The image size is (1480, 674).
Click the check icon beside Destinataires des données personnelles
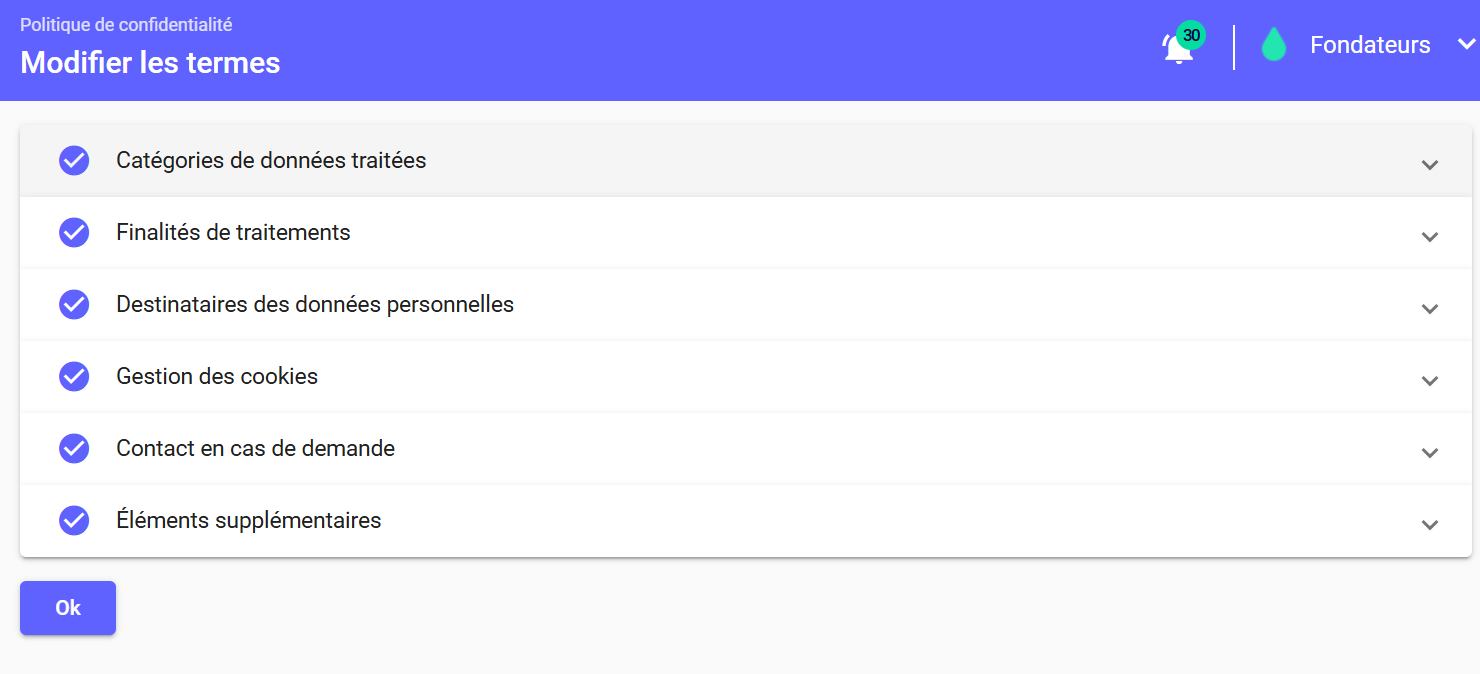click(74, 304)
